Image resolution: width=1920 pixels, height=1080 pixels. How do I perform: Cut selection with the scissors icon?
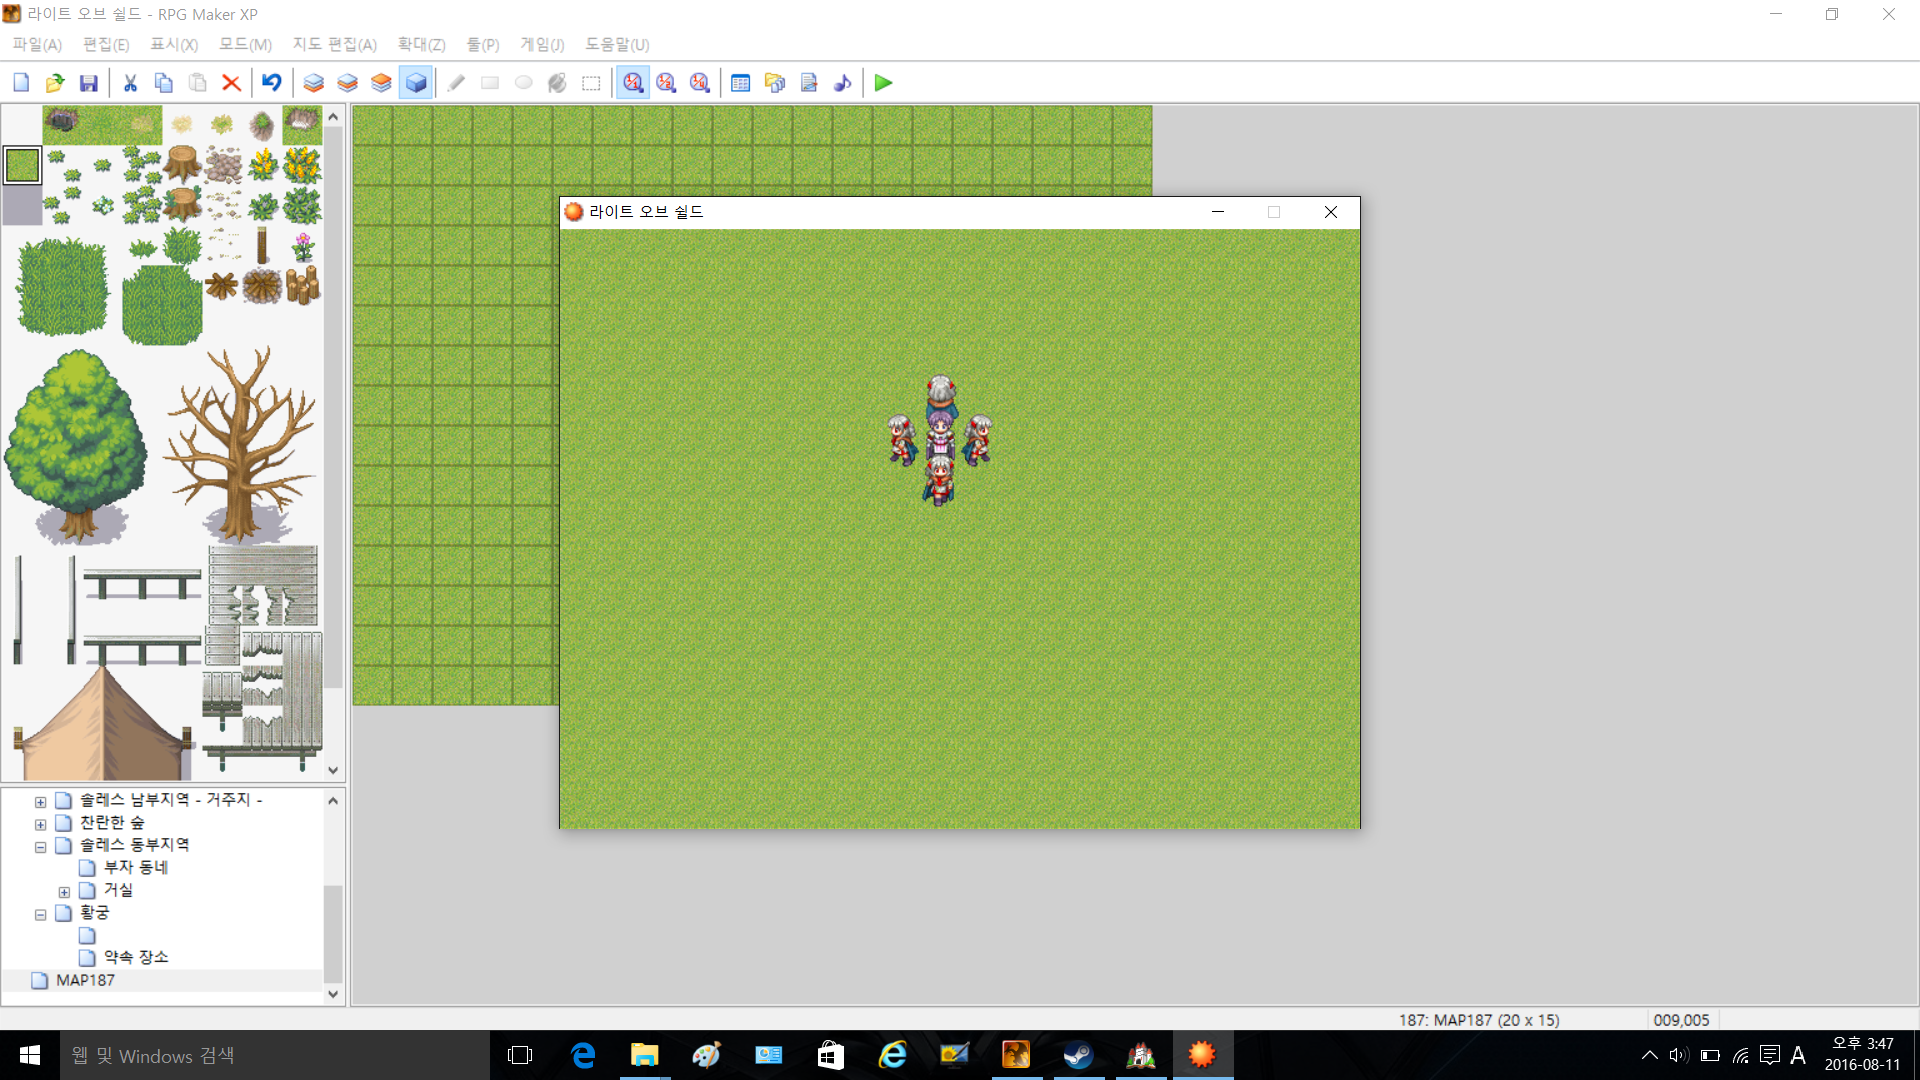[x=130, y=83]
